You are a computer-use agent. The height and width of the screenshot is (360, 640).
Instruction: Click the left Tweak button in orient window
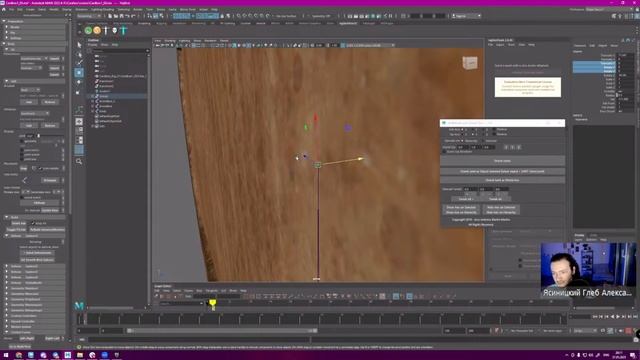[x=465, y=199]
